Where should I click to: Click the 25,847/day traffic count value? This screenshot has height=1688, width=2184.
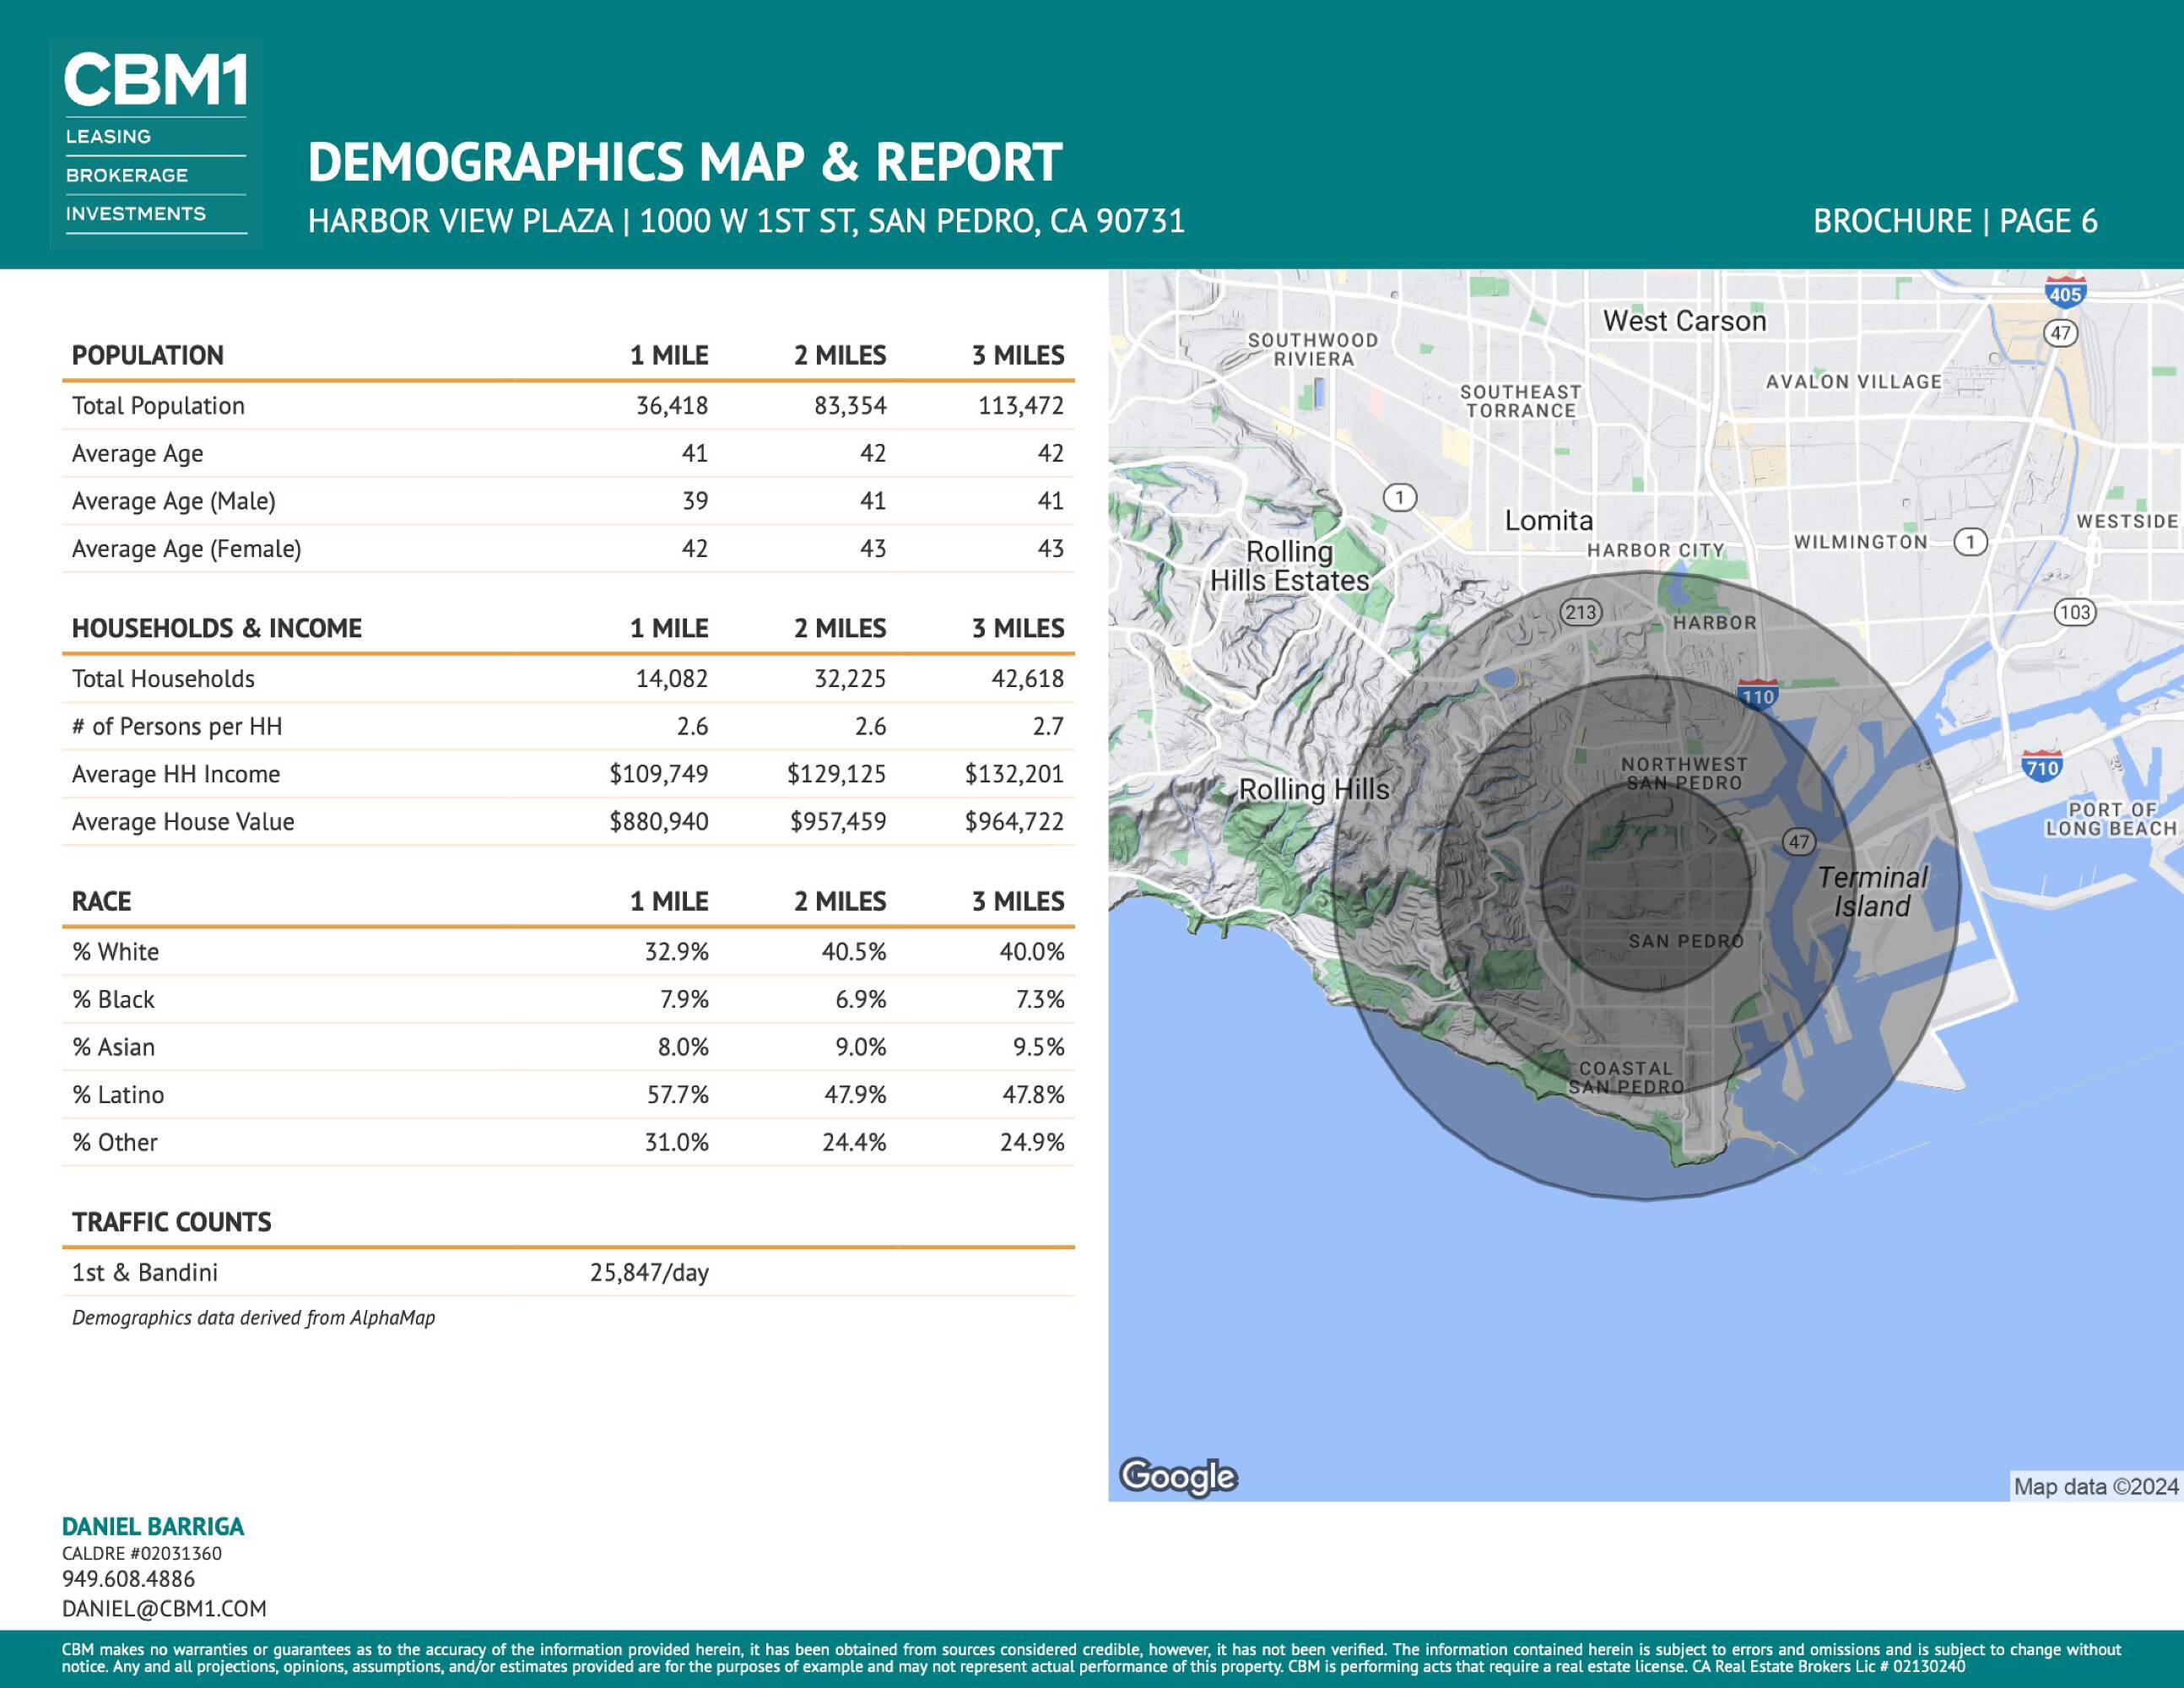(649, 1273)
